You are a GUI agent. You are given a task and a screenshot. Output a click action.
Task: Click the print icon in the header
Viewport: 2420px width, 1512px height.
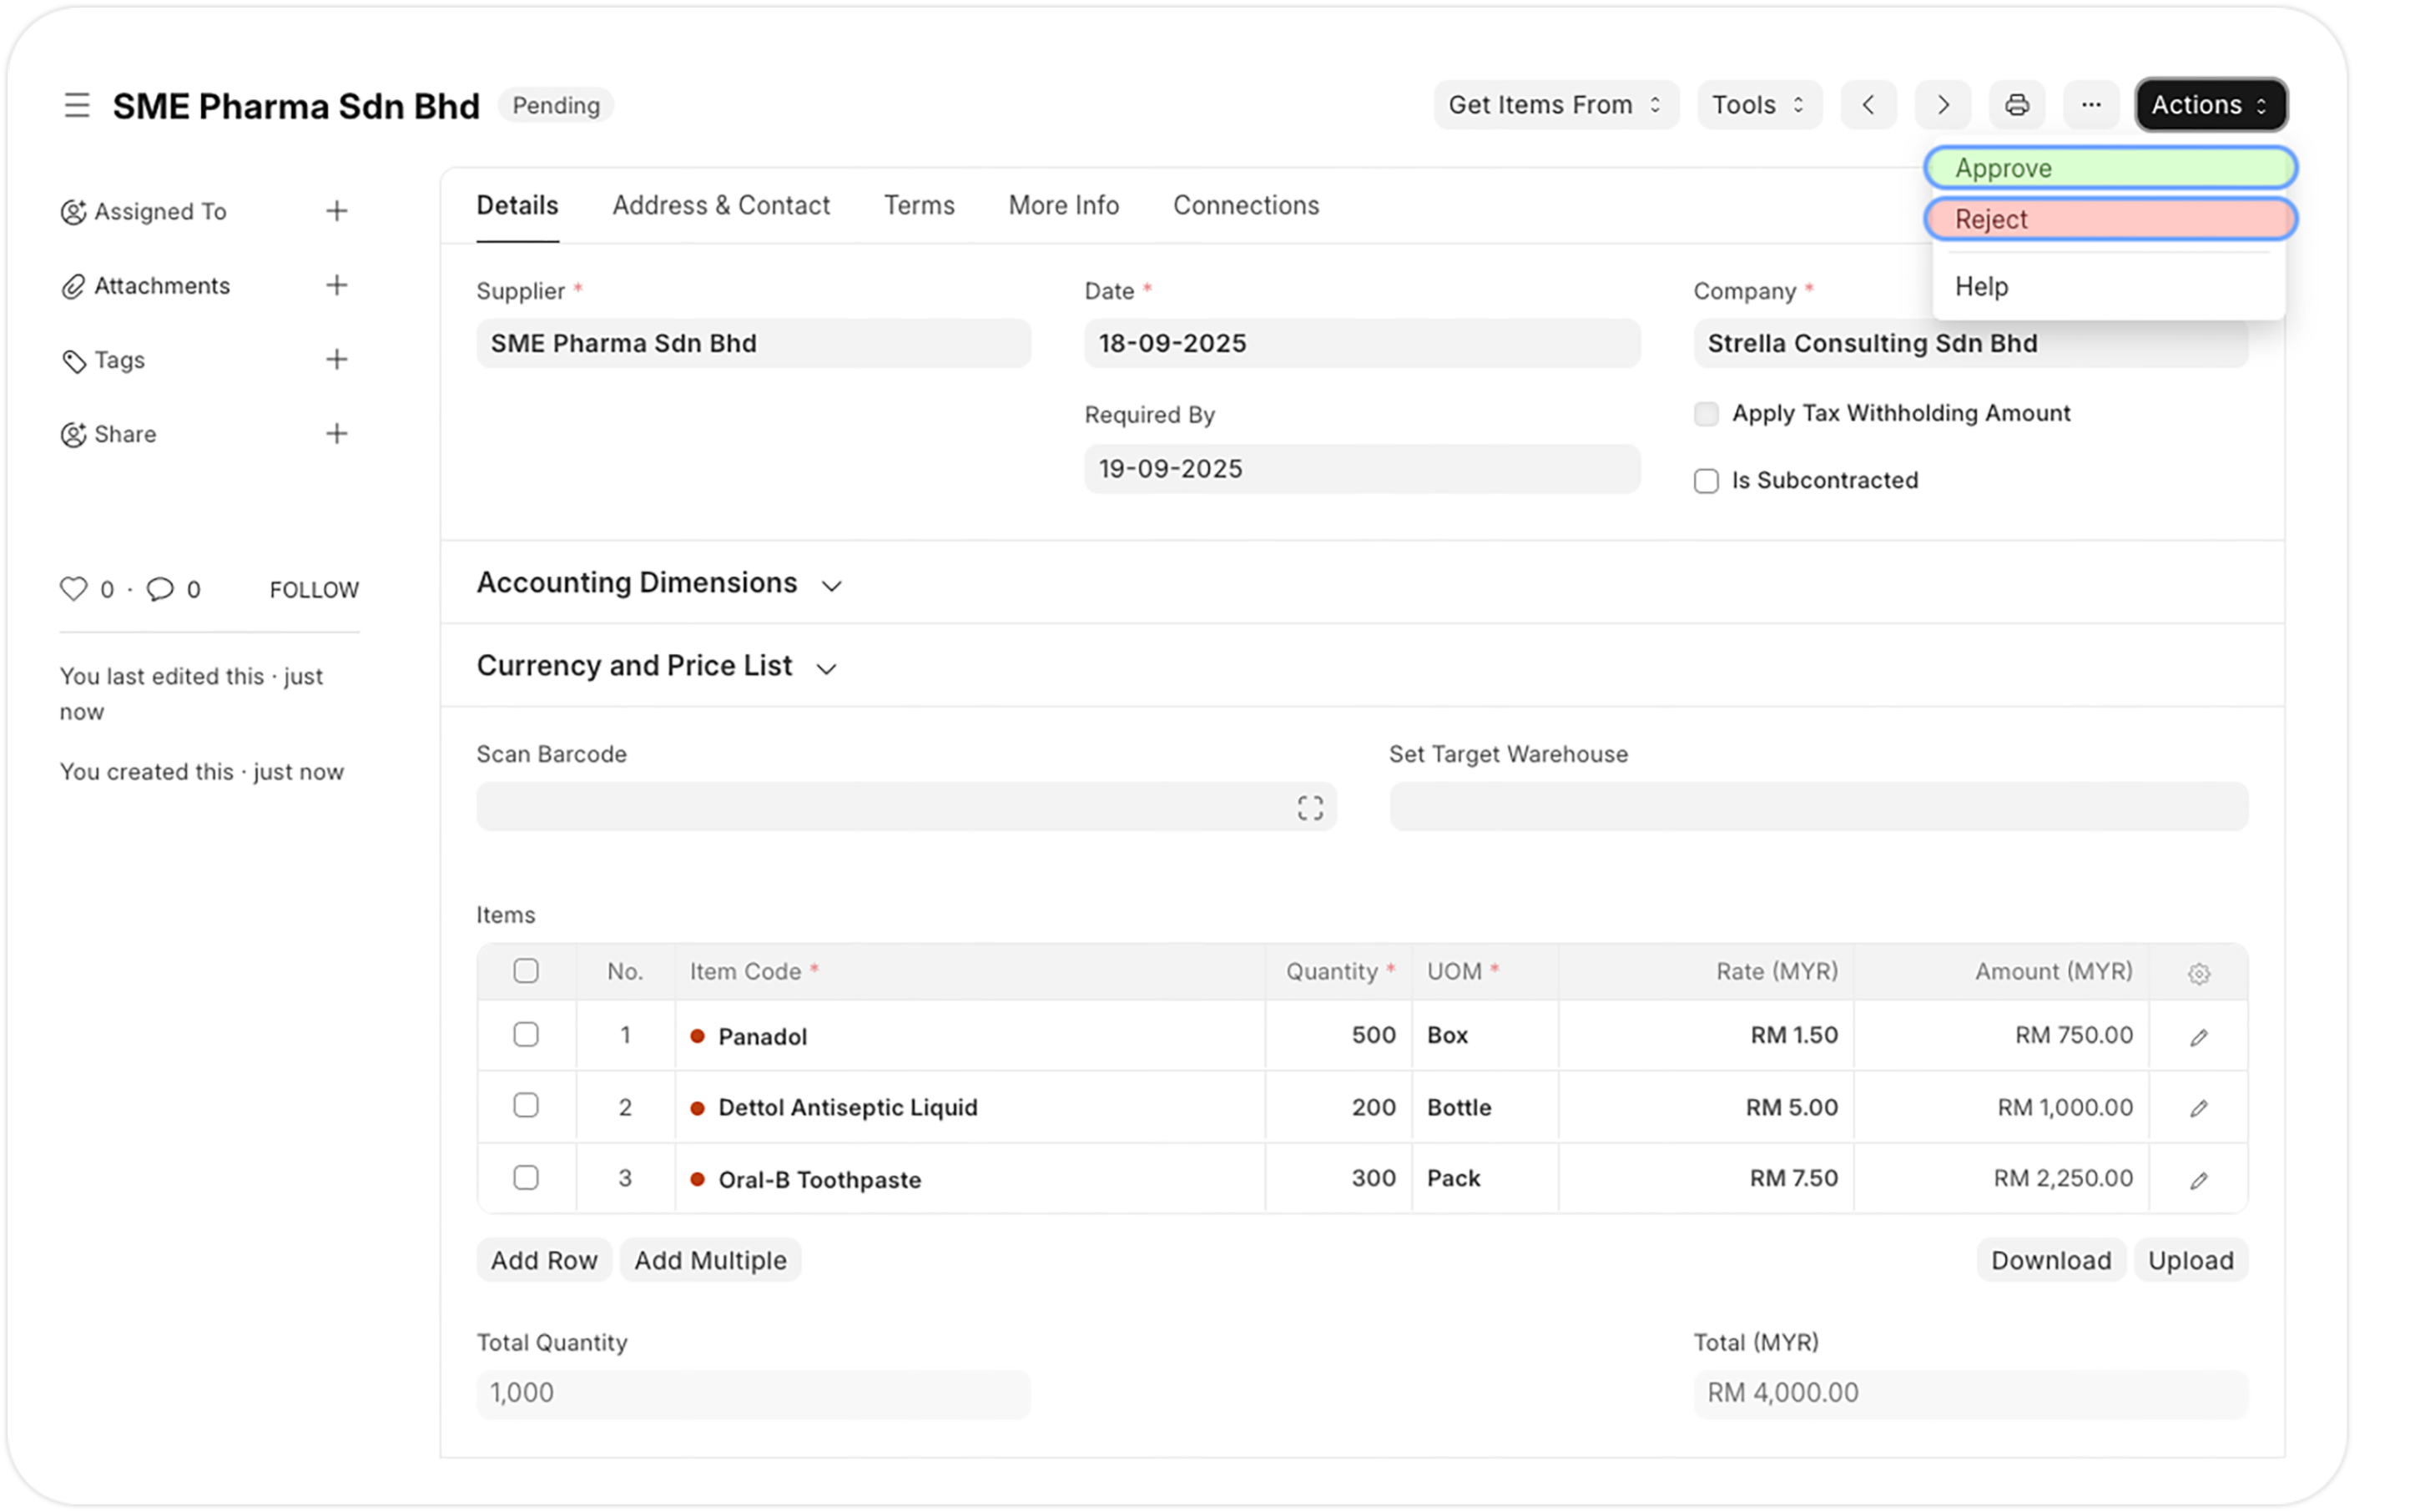[2016, 105]
